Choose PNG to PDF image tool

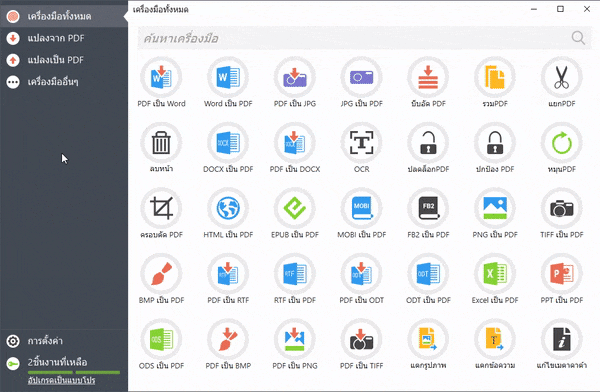[495, 209]
